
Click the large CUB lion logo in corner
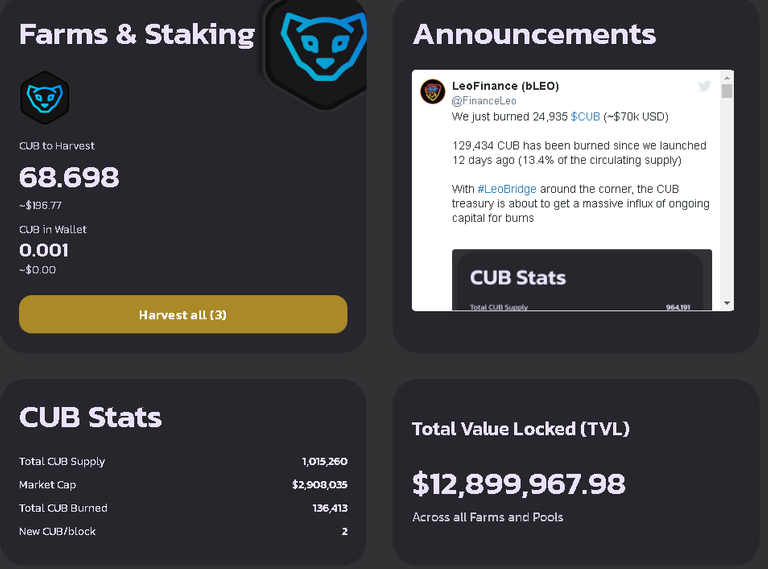[x=316, y=52]
